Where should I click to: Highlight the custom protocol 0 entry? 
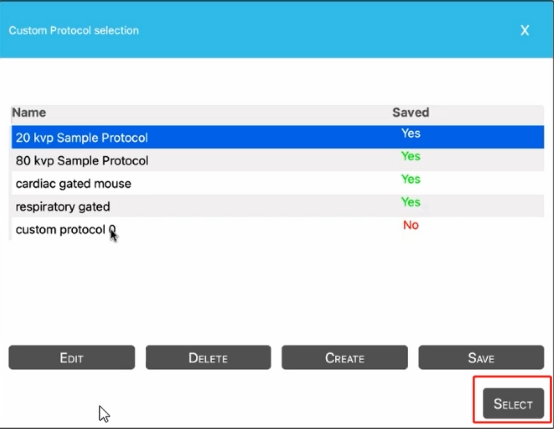tap(278, 229)
